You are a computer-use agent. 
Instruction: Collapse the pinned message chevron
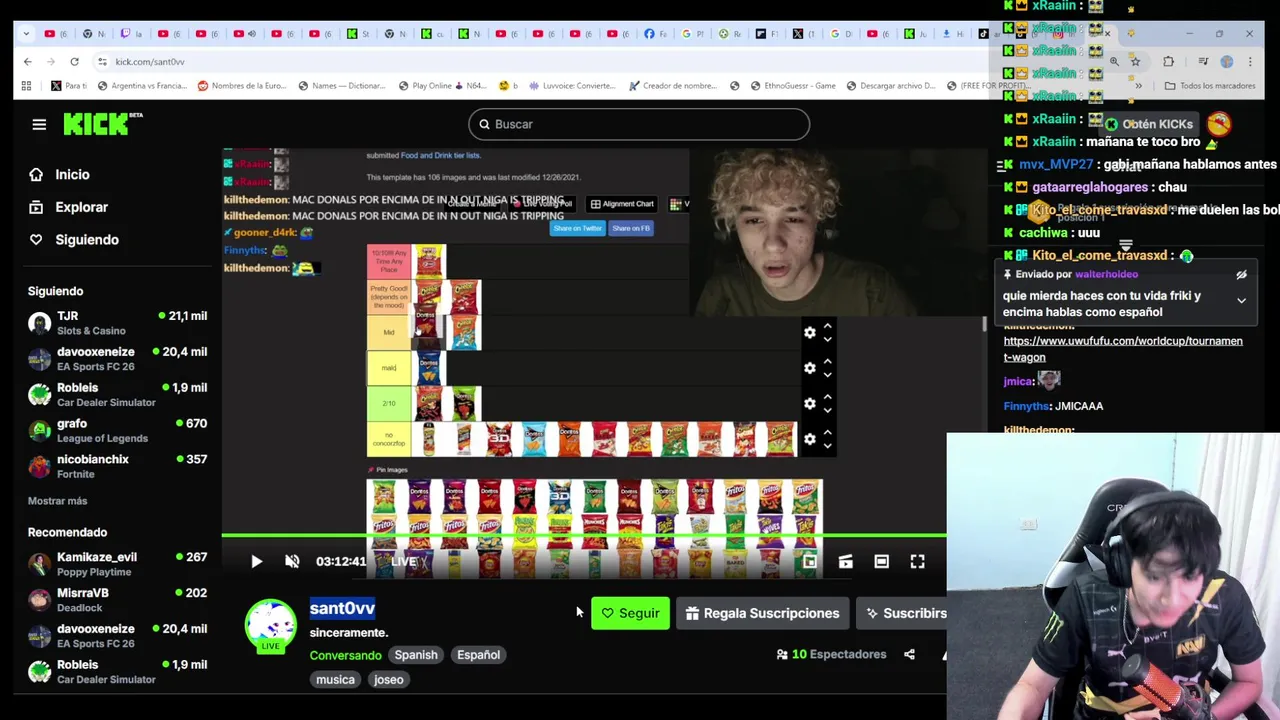click(1241, 300)
